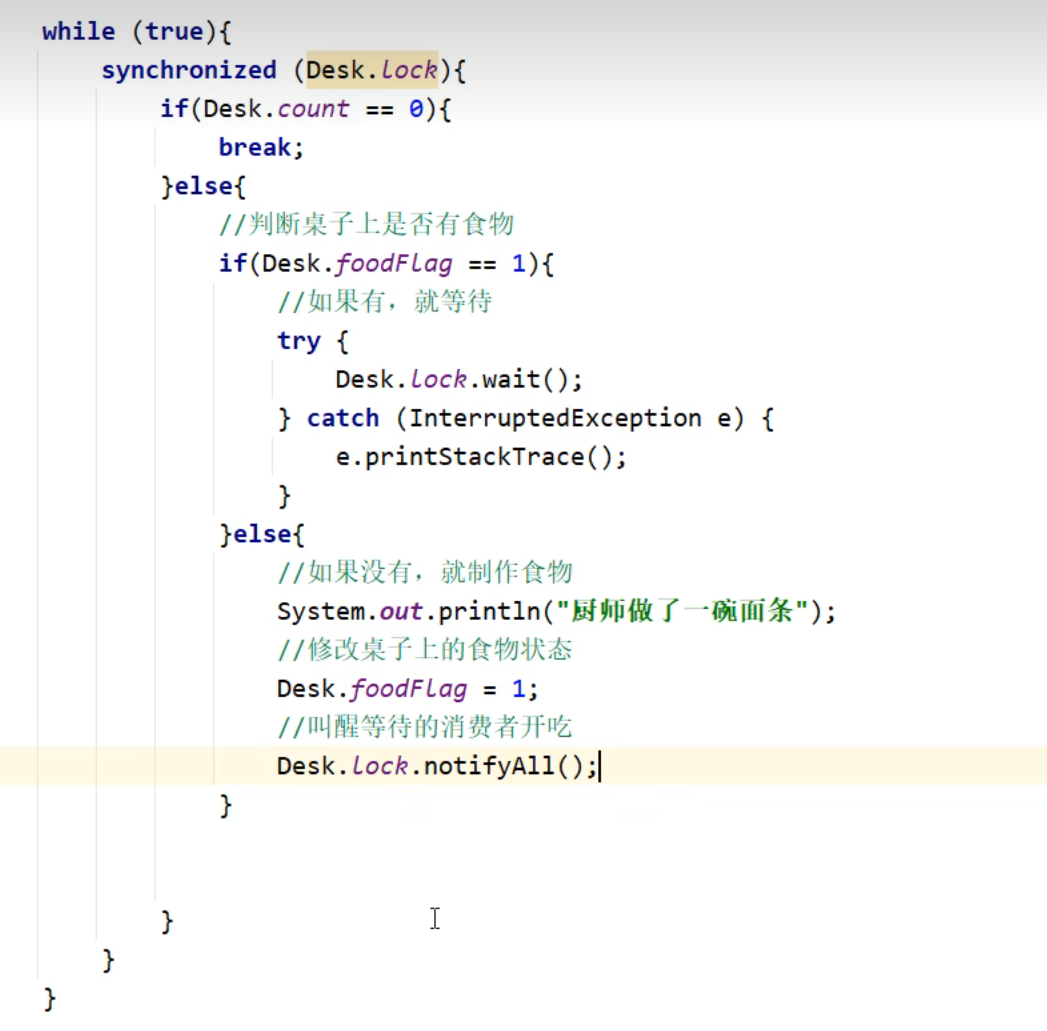
Task: Click the comment 叫醒等待的消费者开吃
Action: (x=425, y=727)
